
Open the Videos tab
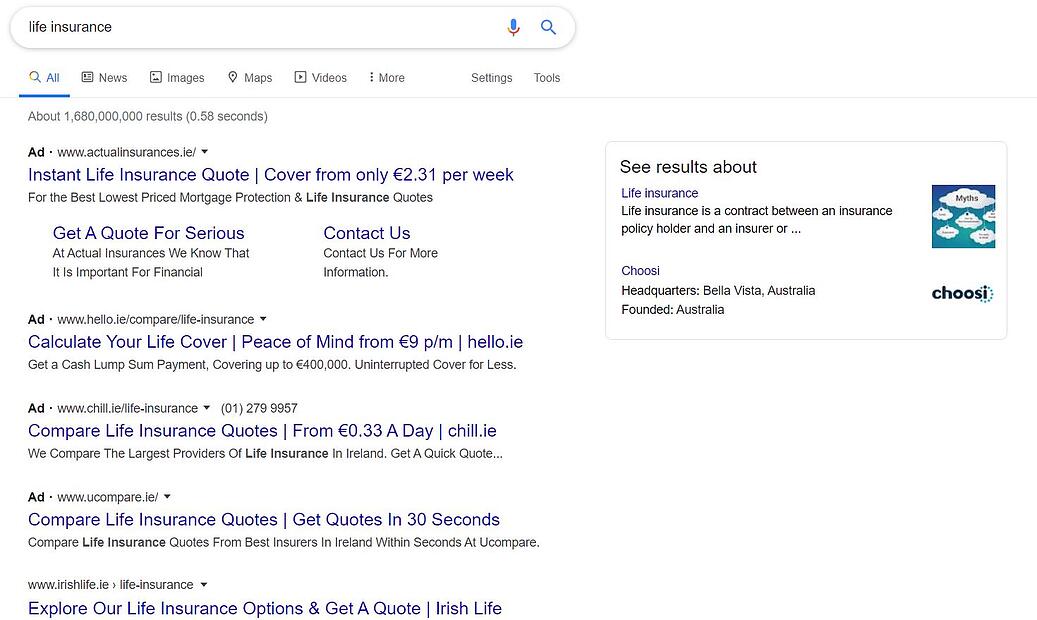[x=321, y=77]
